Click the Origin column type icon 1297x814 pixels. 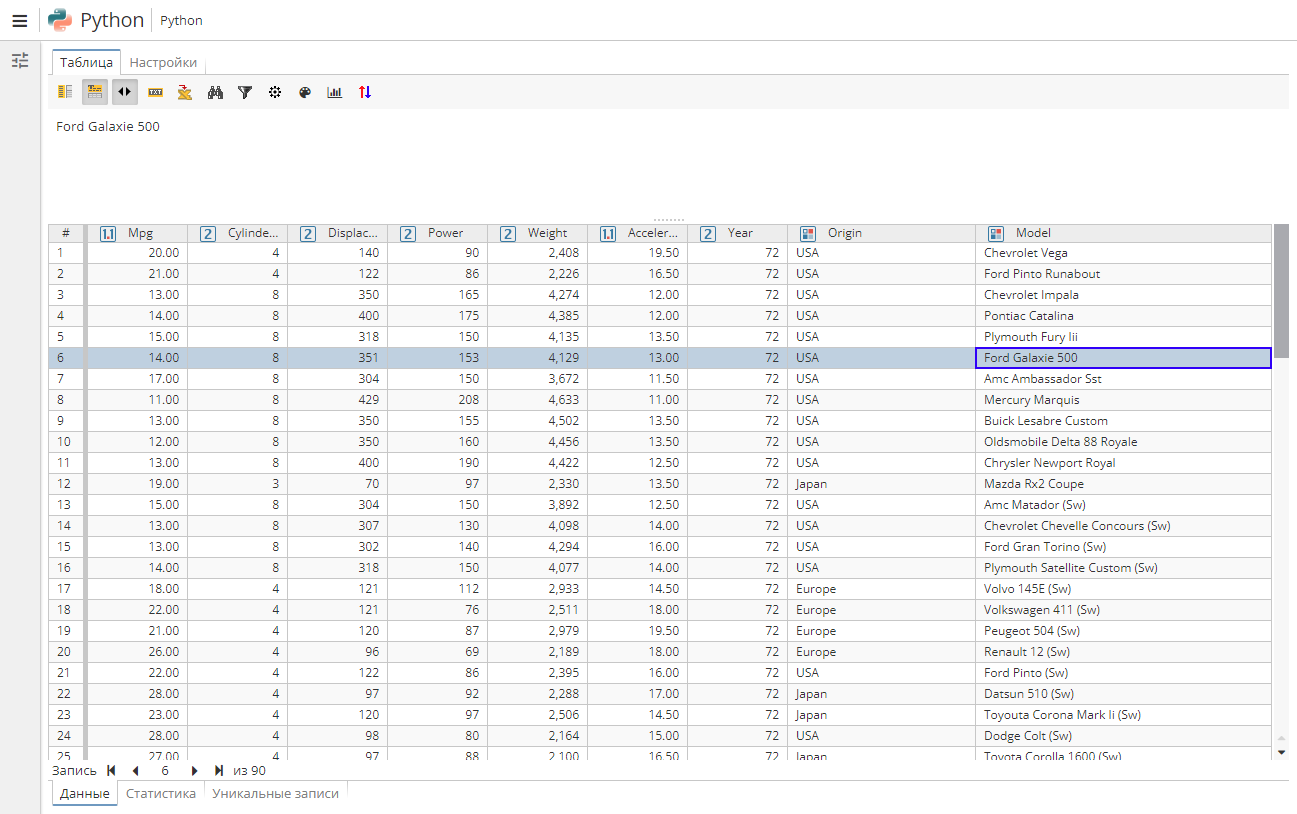coord(808,234)
